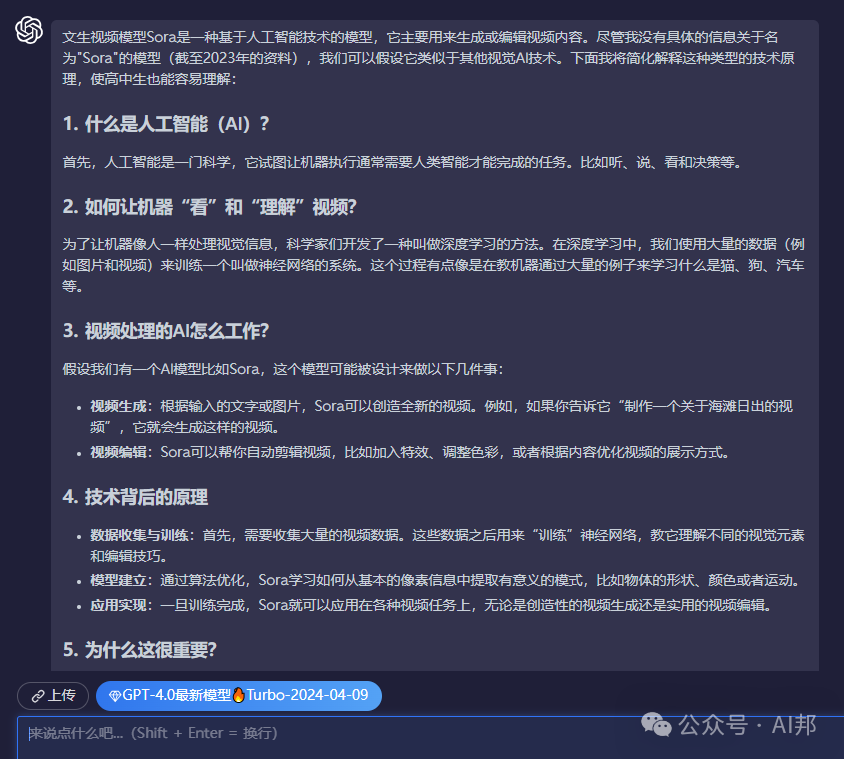This screenshot has height=759, width=844.
Task: Click the fire emoji before Turbo-2024-04-09
Action: pyautogui.click(x=238, y=695)
